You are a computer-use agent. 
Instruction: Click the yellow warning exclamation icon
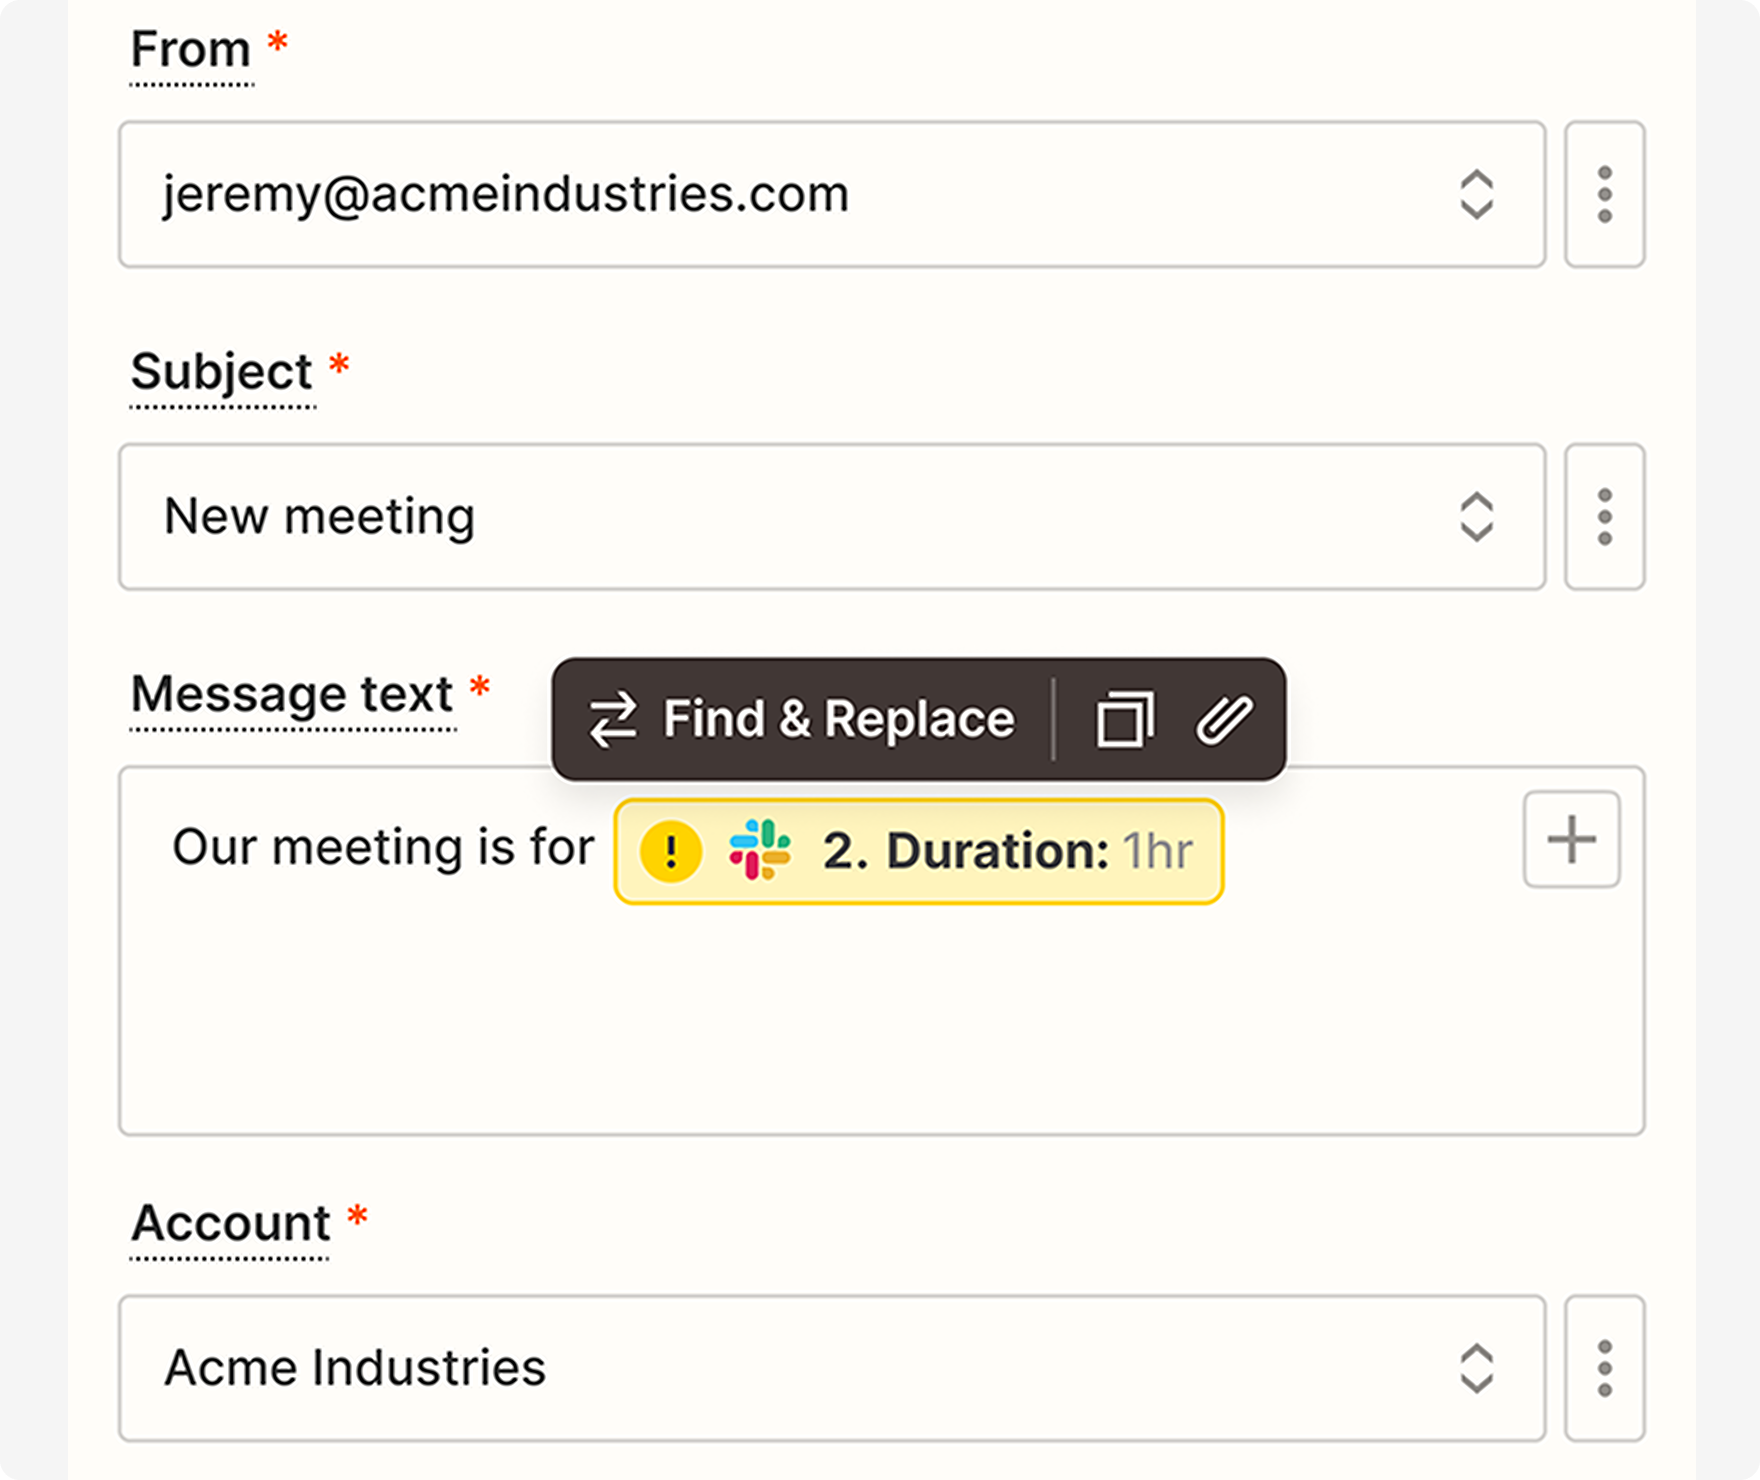[670, 851]
